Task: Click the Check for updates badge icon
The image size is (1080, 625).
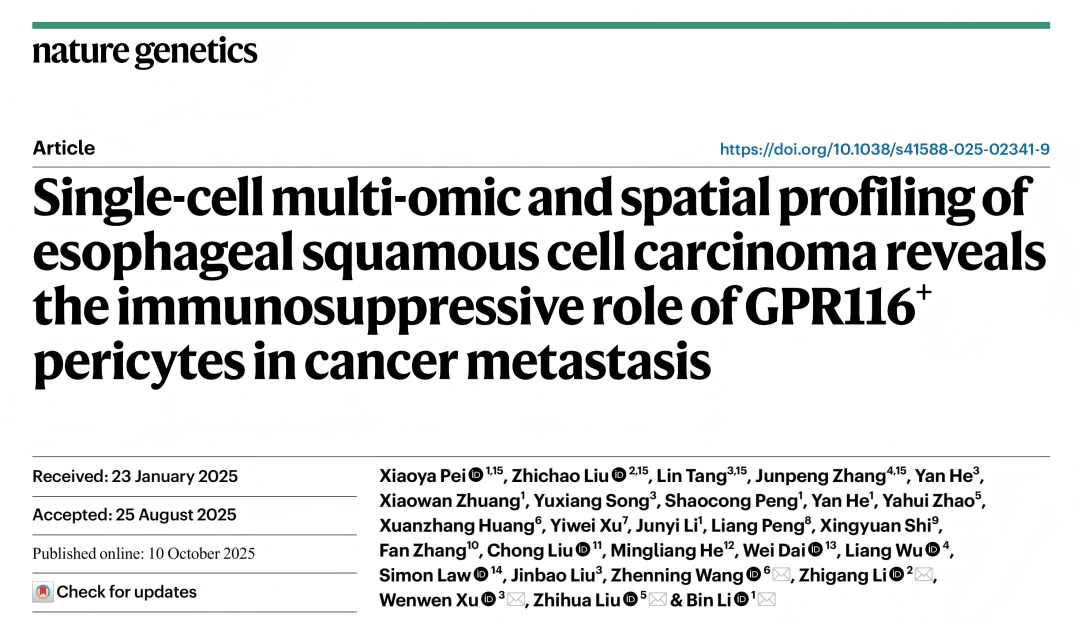Action: coord(43,592)
